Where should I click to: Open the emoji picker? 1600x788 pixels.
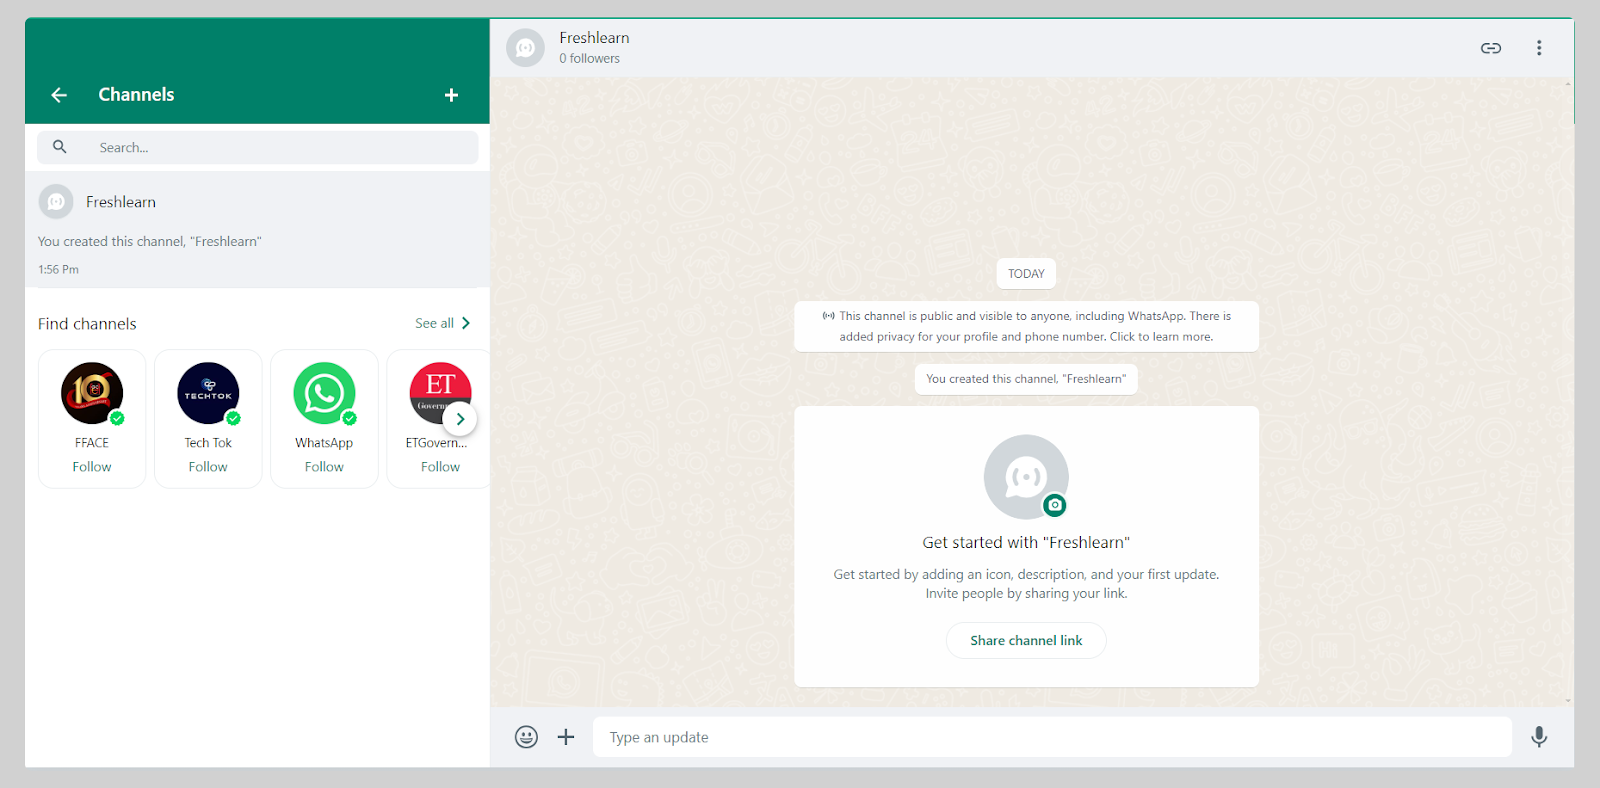pyautogui.click(x=526, y=737)
